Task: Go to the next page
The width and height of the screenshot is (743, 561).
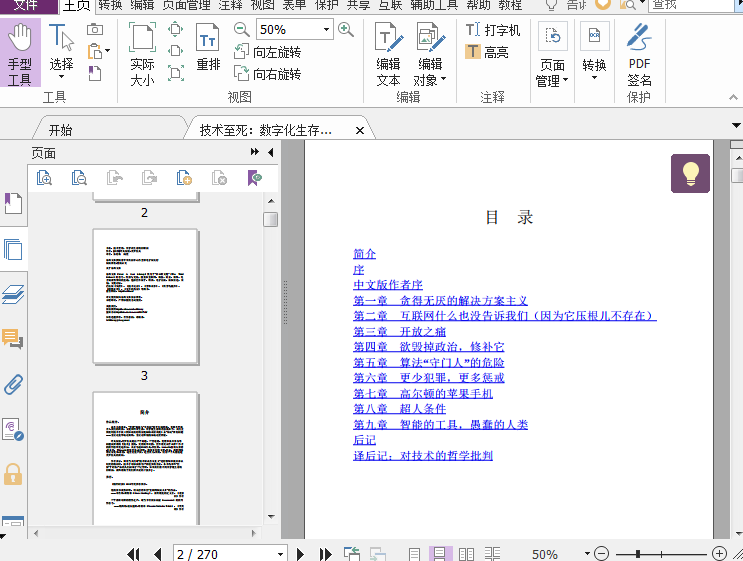Action: click(300, 554)
